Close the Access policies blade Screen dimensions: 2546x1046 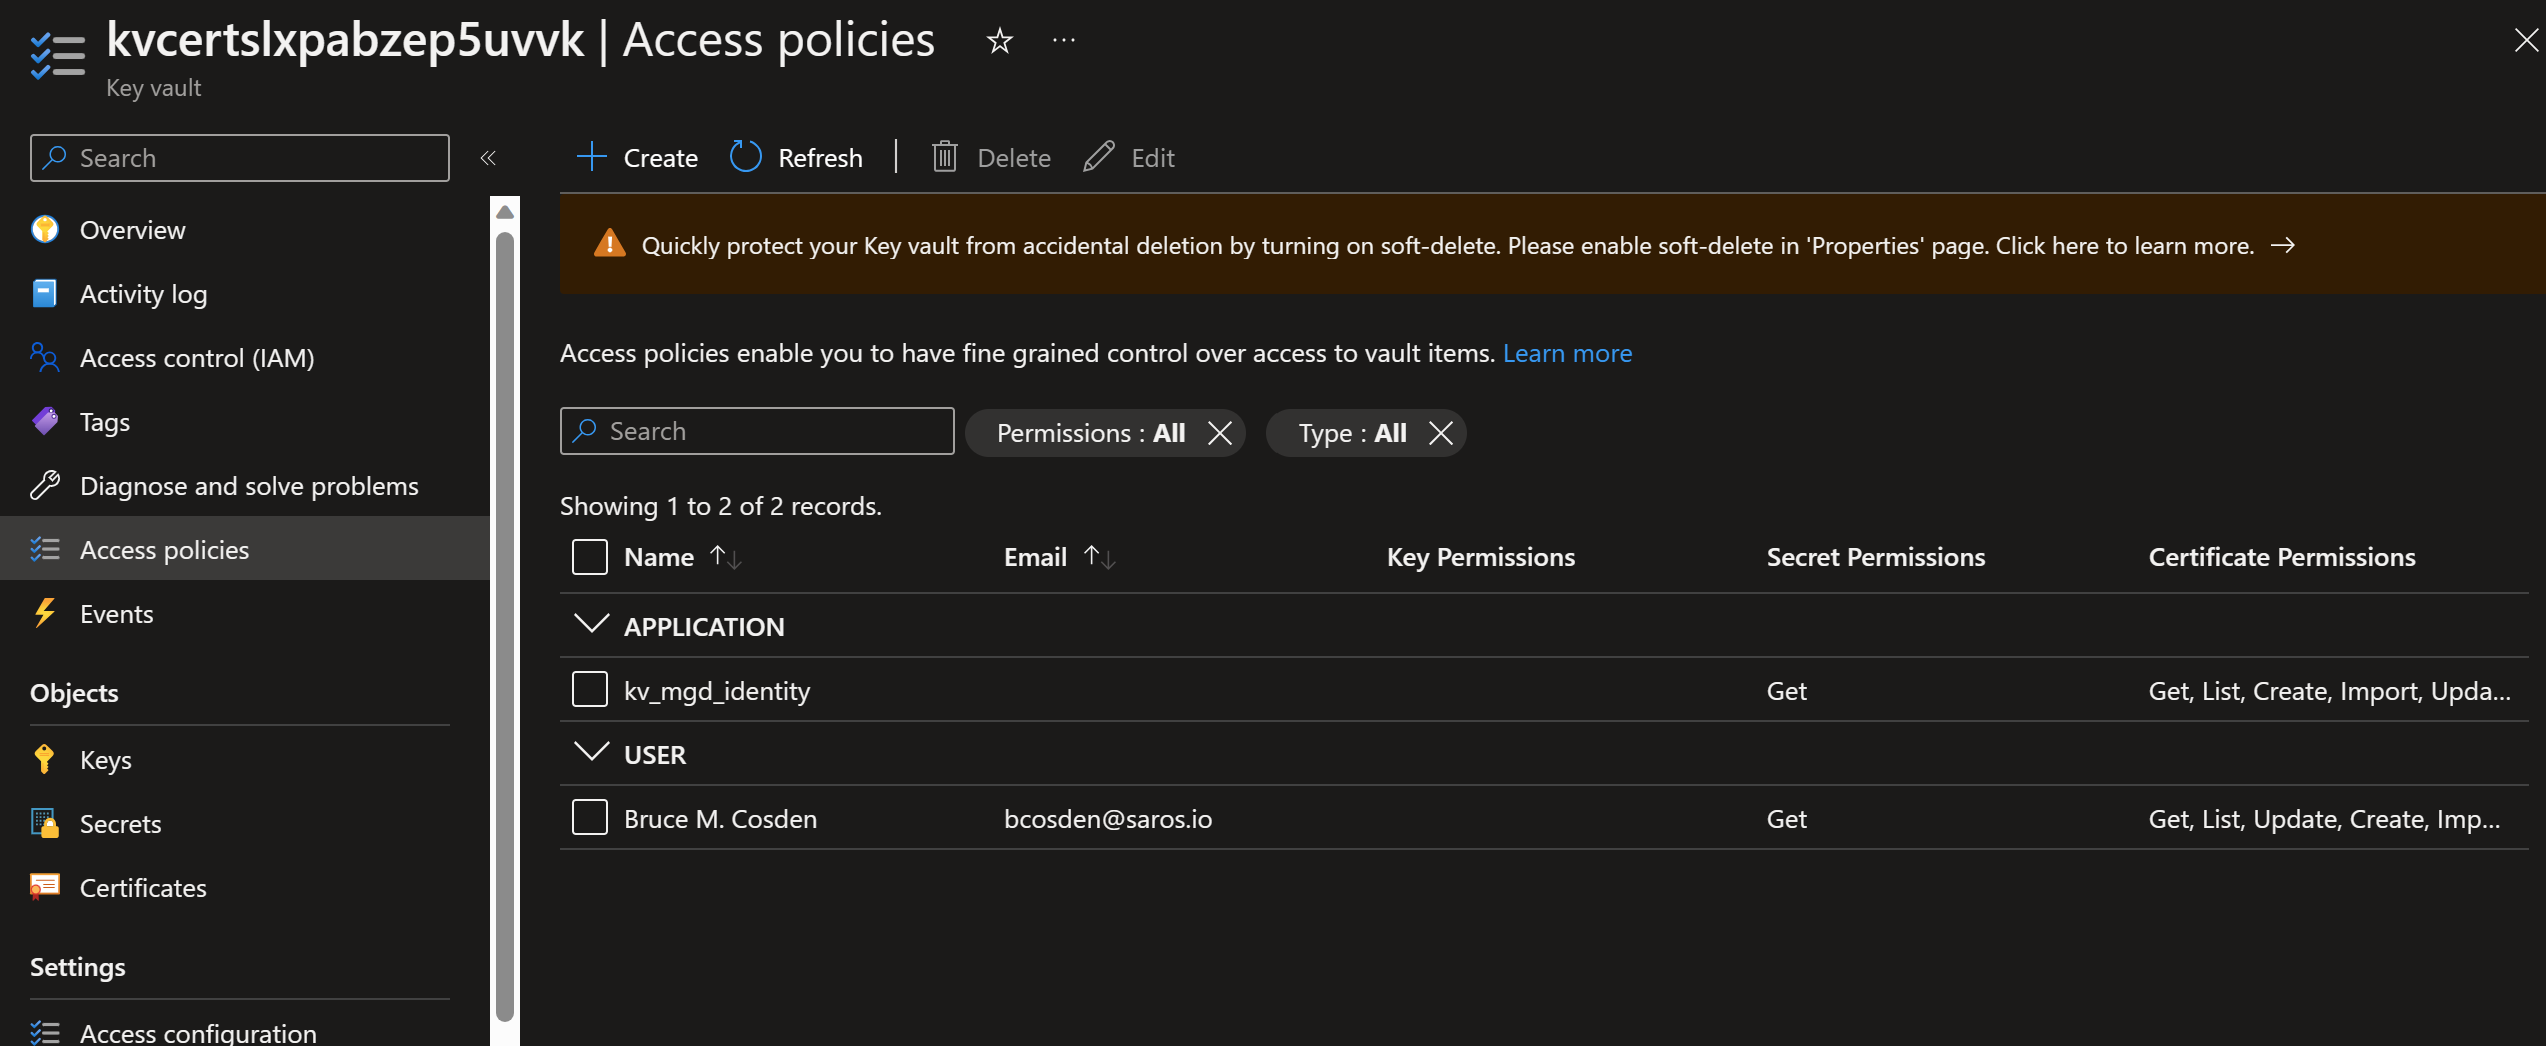2525,40
